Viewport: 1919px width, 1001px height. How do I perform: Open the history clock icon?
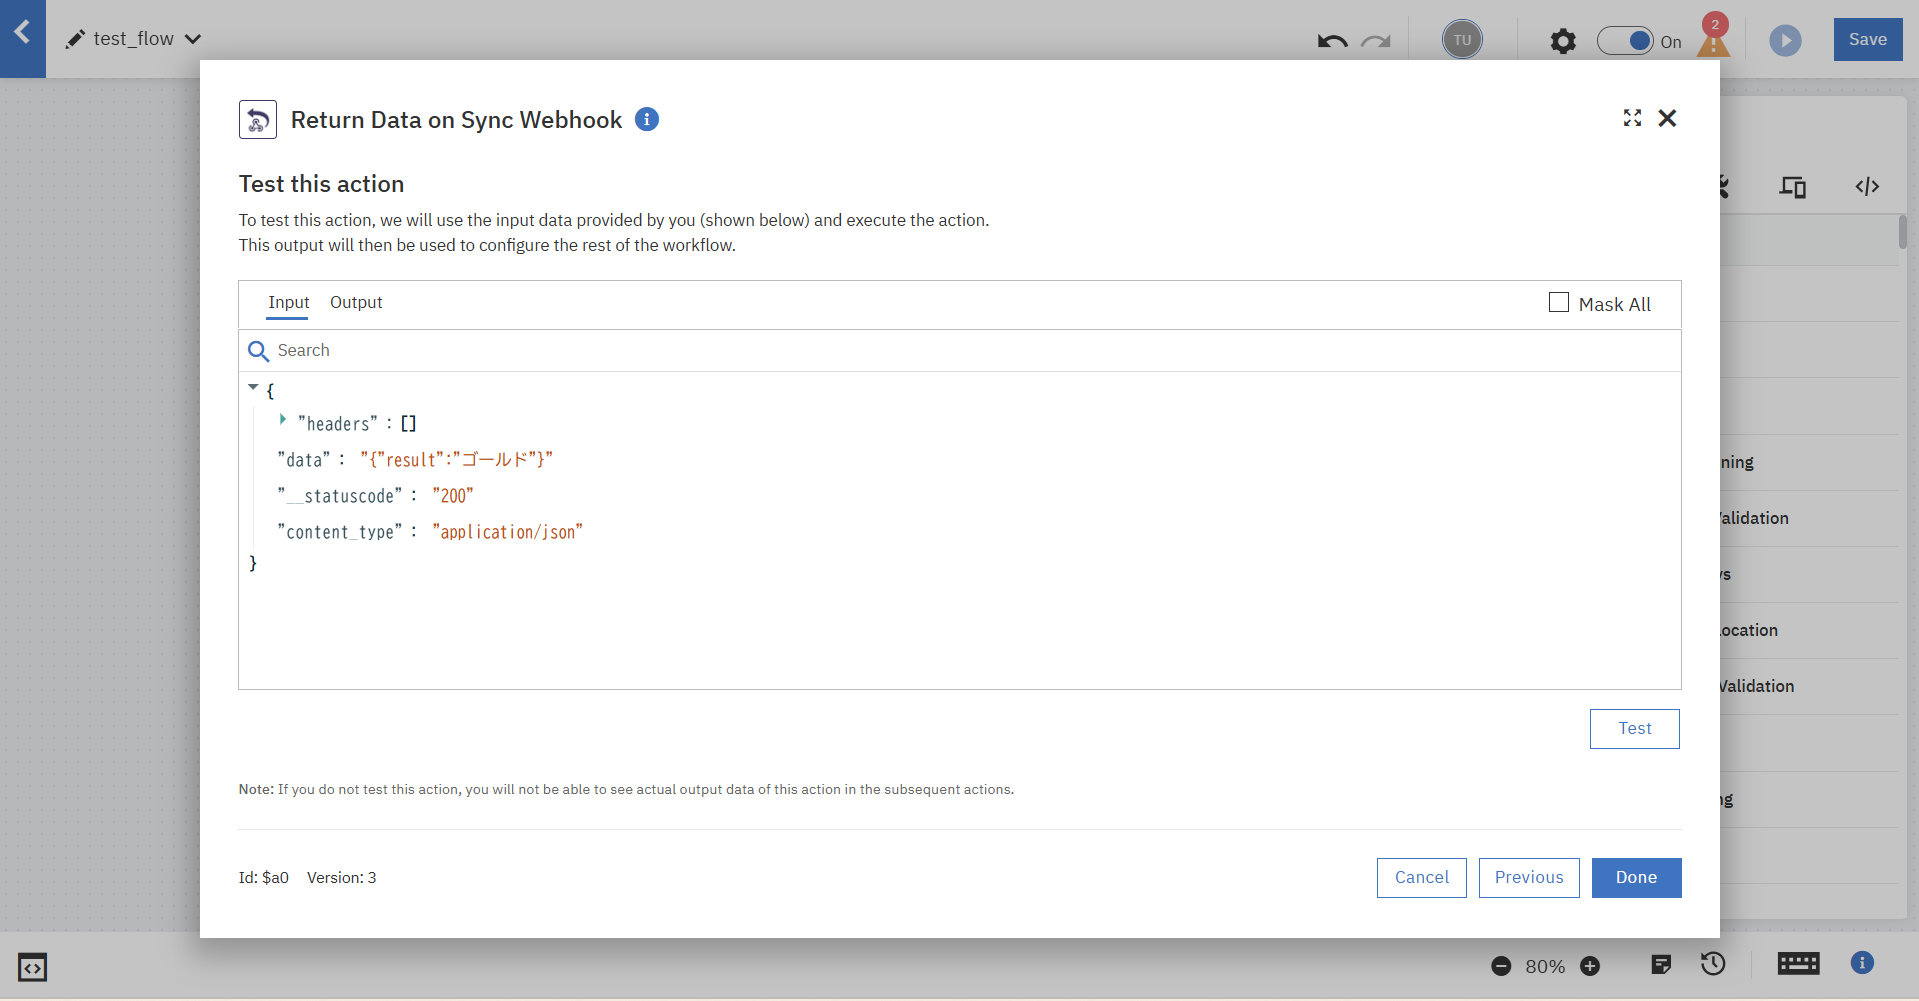tap(1713, 963)
